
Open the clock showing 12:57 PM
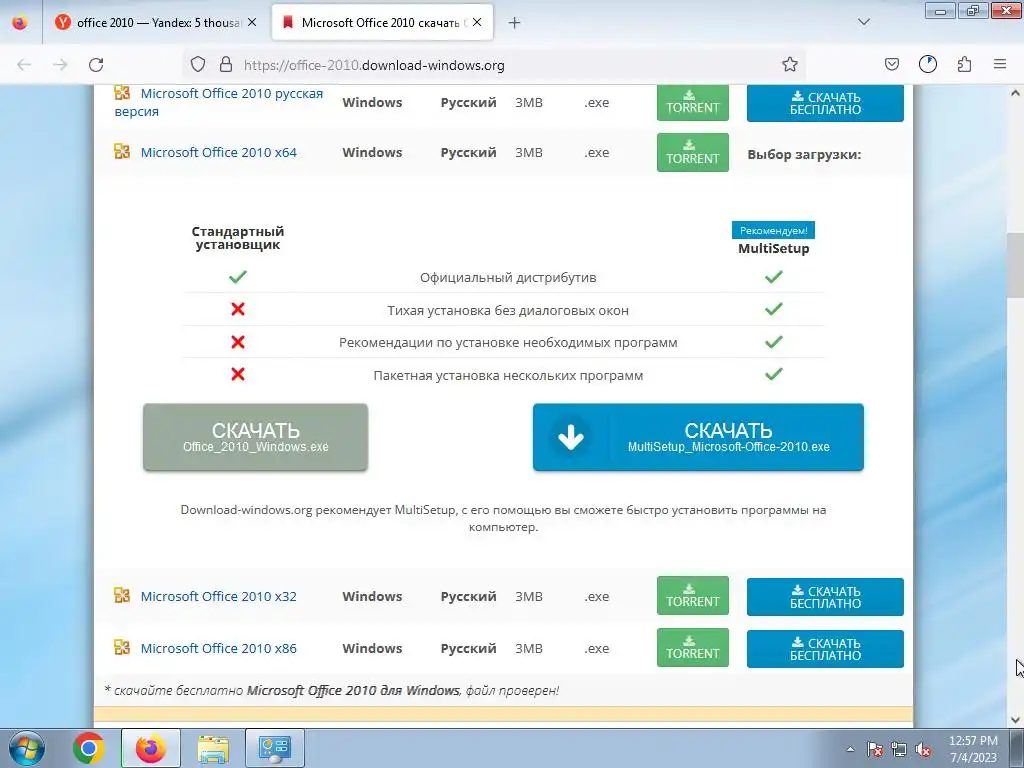coord(973,749)
